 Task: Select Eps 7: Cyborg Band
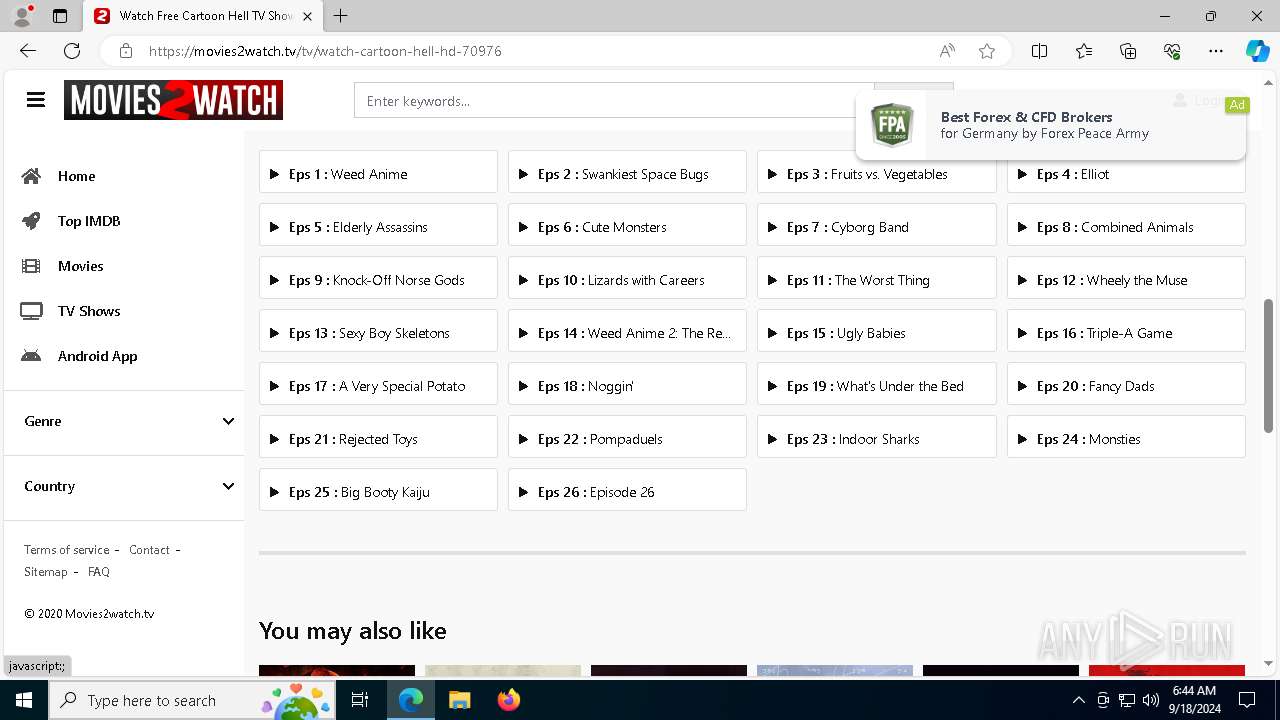(877, 227)
